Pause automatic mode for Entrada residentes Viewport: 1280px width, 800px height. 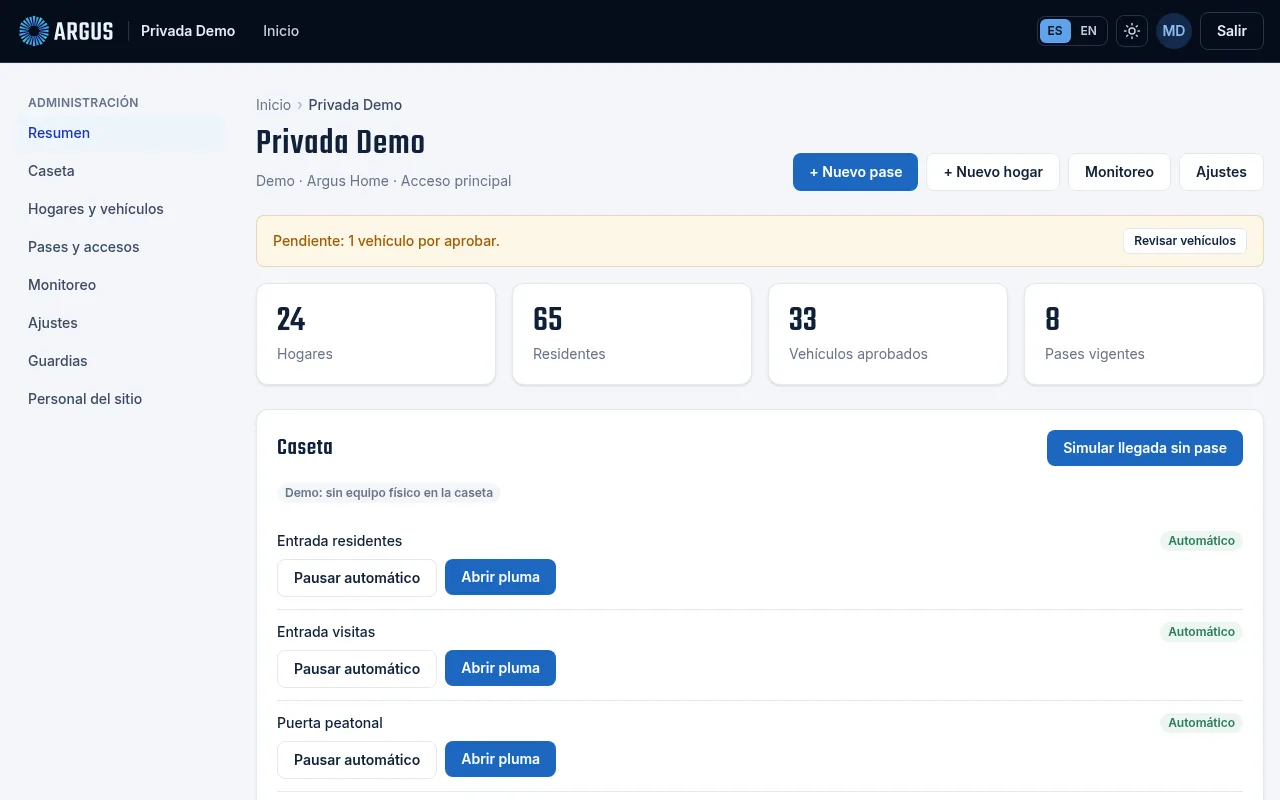tap(357, 578)
